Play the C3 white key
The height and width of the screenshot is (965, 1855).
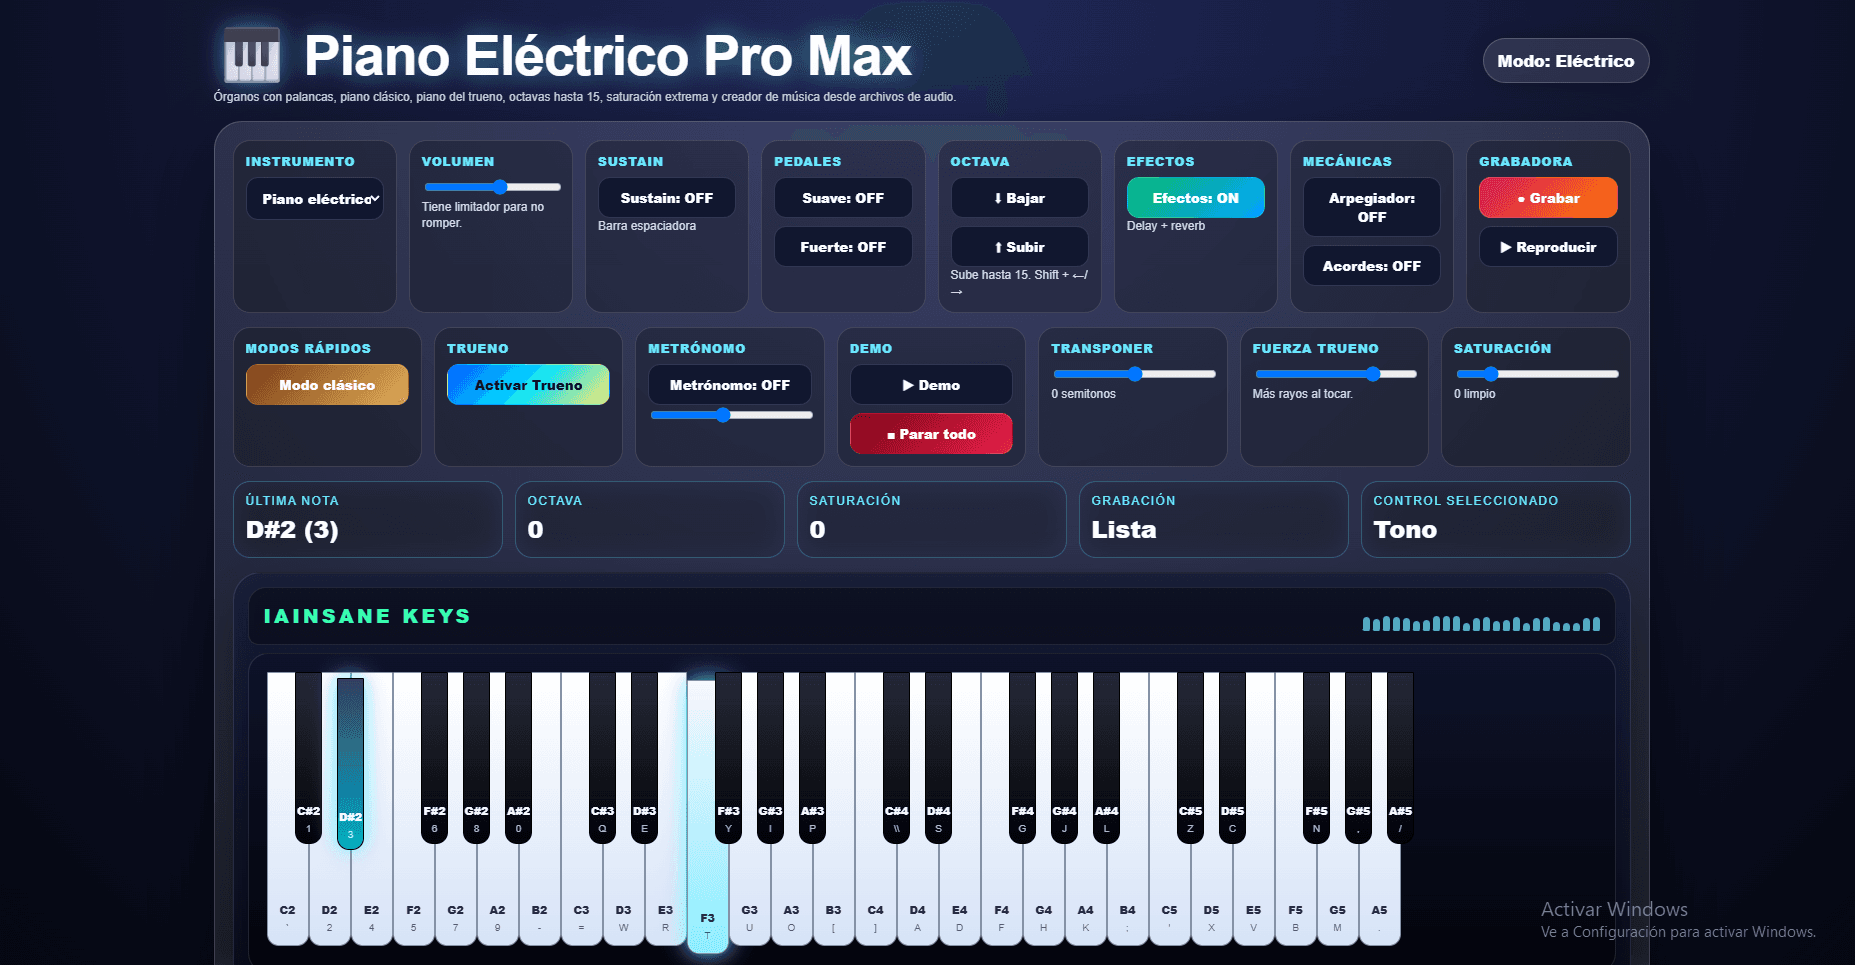(x=581, y=895)
